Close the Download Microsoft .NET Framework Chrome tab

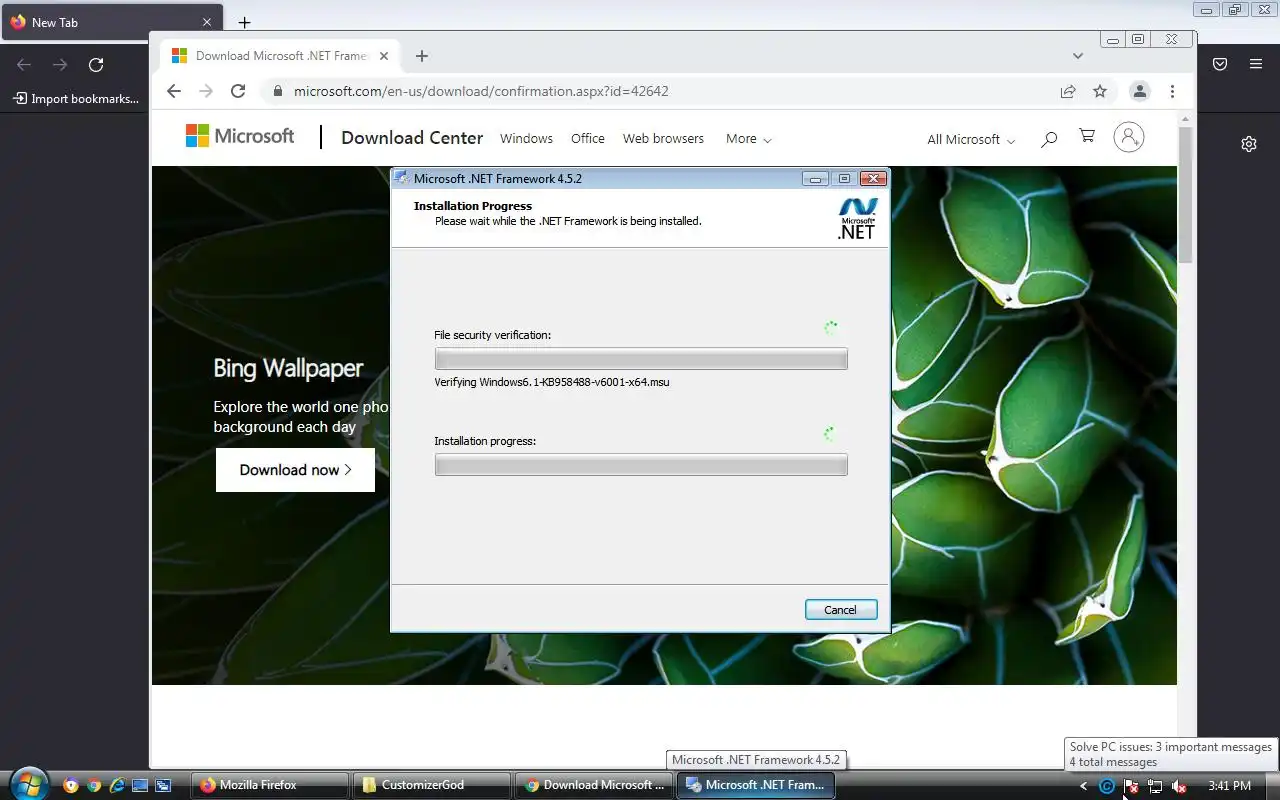tap(384, 56)
